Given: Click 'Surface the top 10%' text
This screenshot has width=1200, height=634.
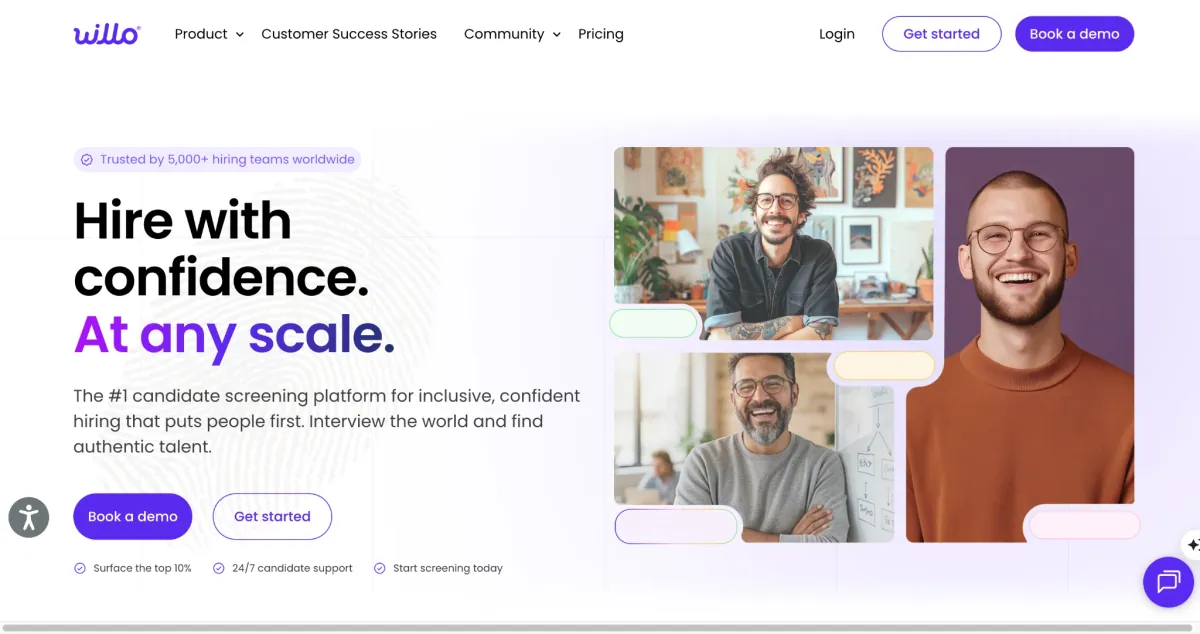Looking at the screenshot, I should tap(142, 568).
